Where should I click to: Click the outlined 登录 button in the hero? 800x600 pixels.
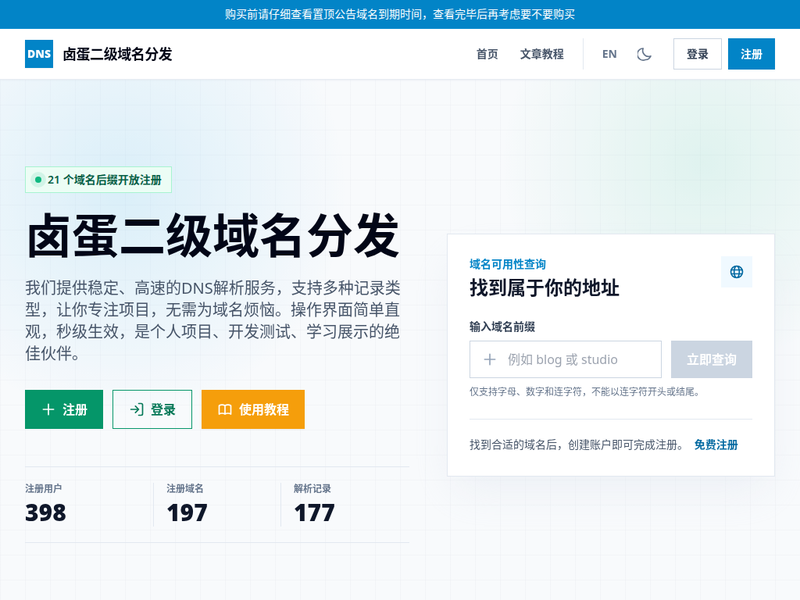[x=152, y=409]
